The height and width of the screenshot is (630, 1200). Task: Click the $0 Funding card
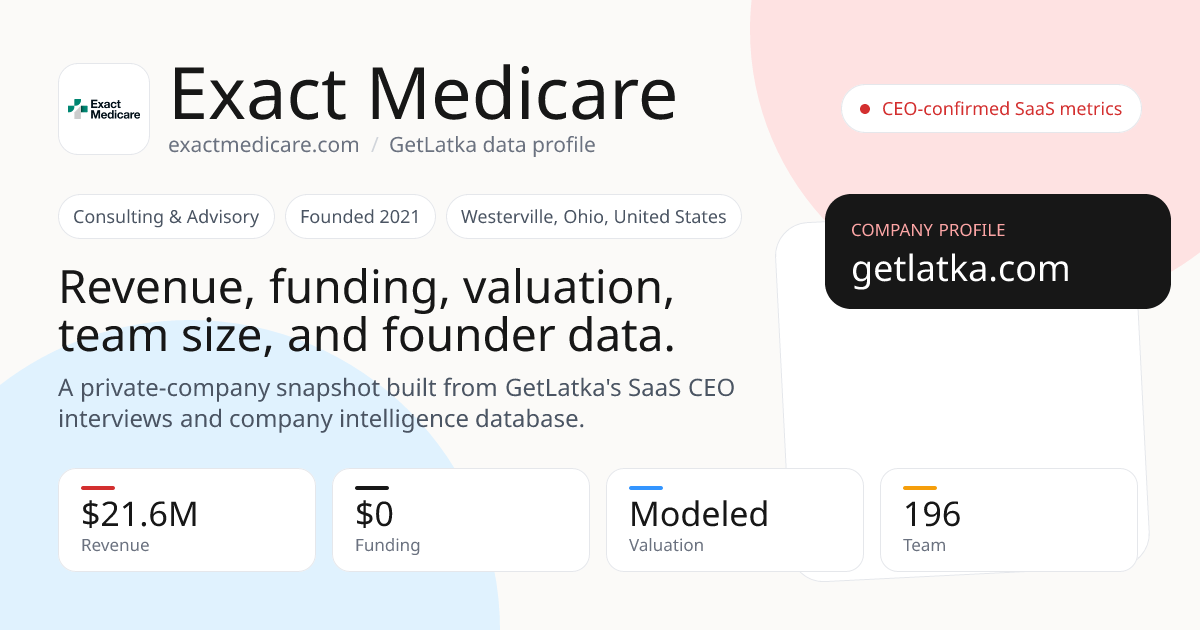(x=461, y=520)
